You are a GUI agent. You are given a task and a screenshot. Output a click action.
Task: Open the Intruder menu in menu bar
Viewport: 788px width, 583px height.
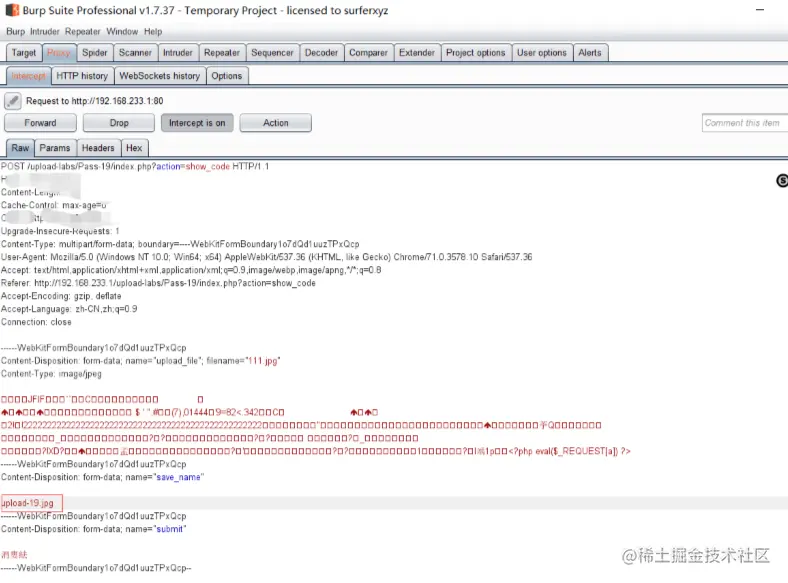coord(45,32)
